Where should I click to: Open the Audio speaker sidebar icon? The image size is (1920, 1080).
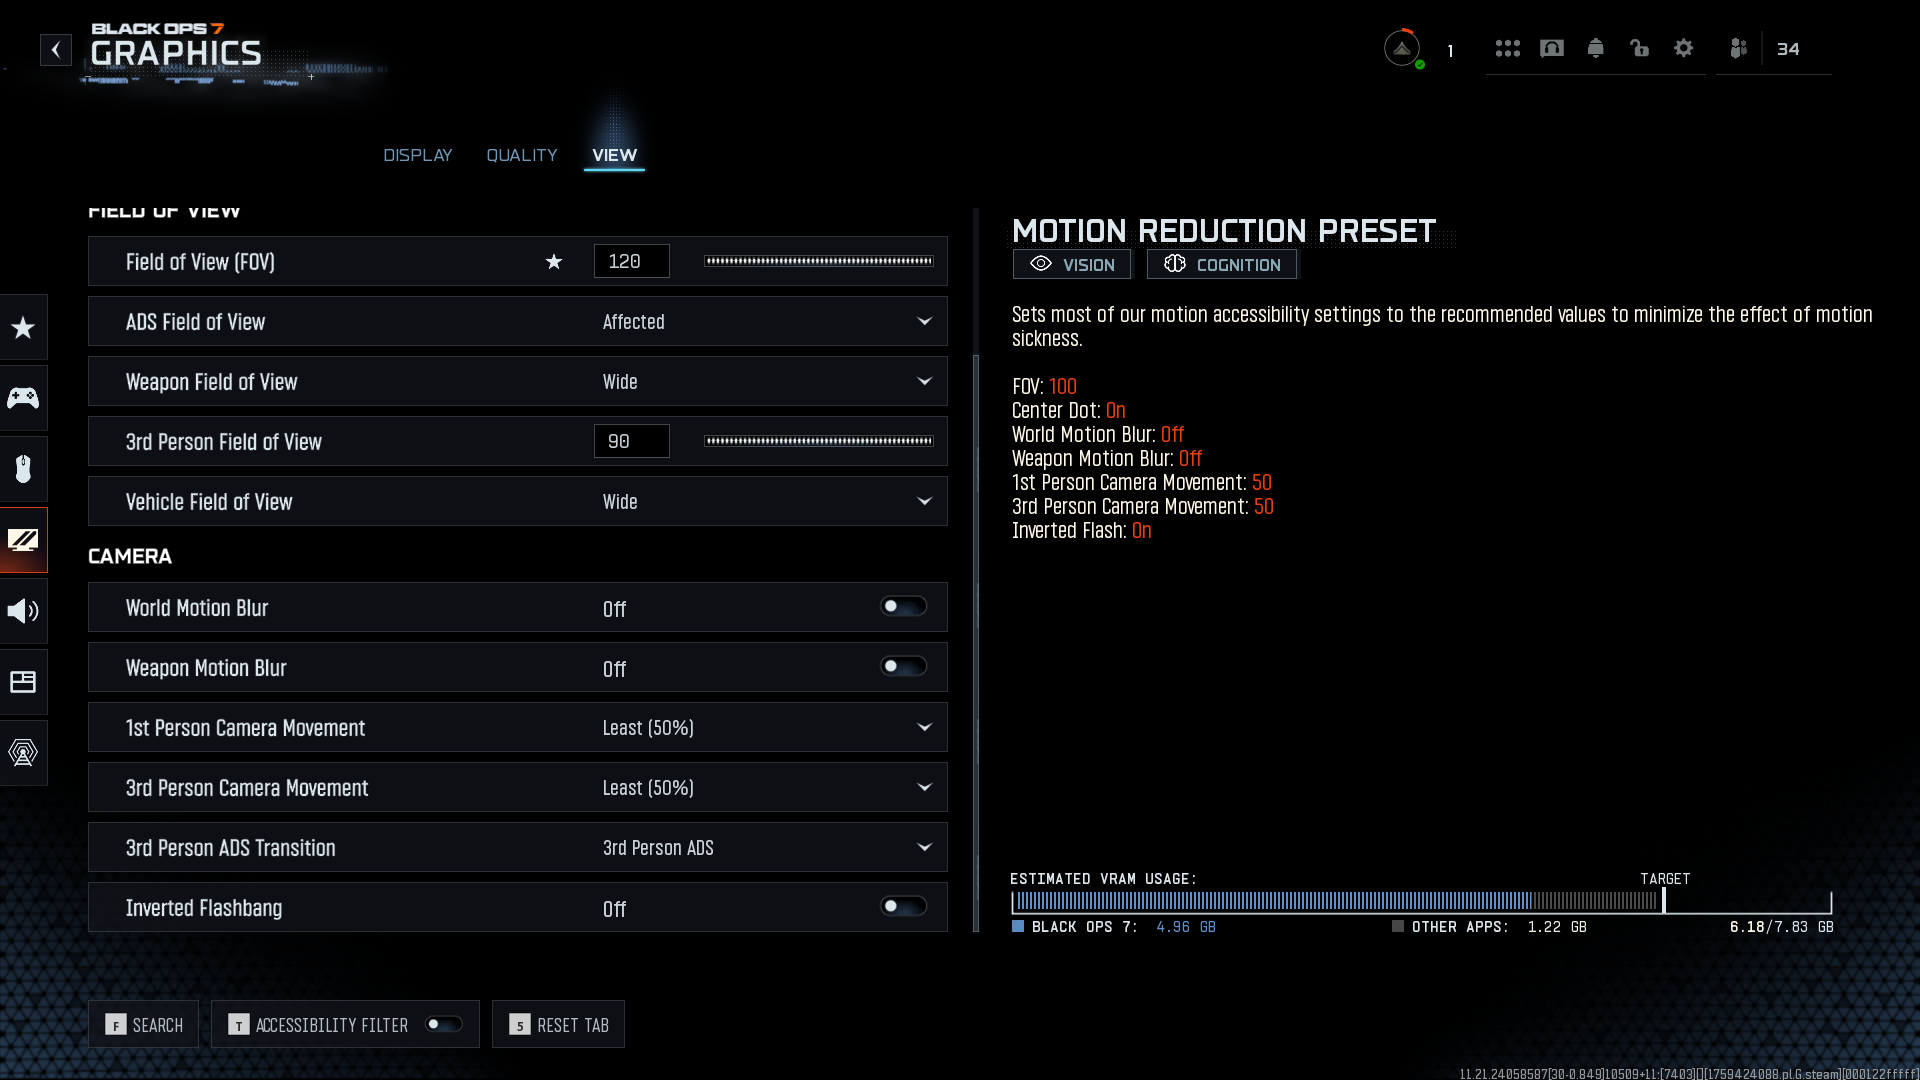[x=23, y=610]
